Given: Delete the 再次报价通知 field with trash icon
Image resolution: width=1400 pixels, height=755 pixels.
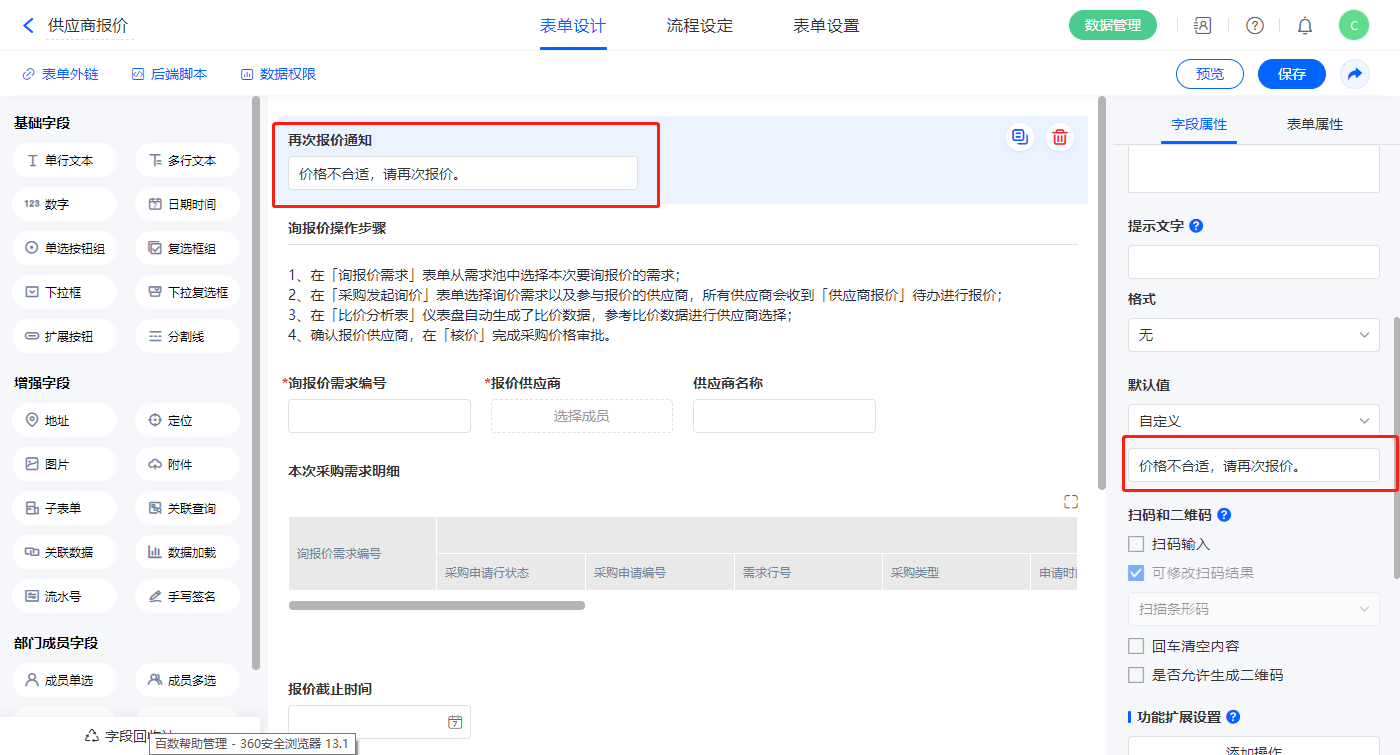Looking at the screenshot, I should (x=1060, y=137).
